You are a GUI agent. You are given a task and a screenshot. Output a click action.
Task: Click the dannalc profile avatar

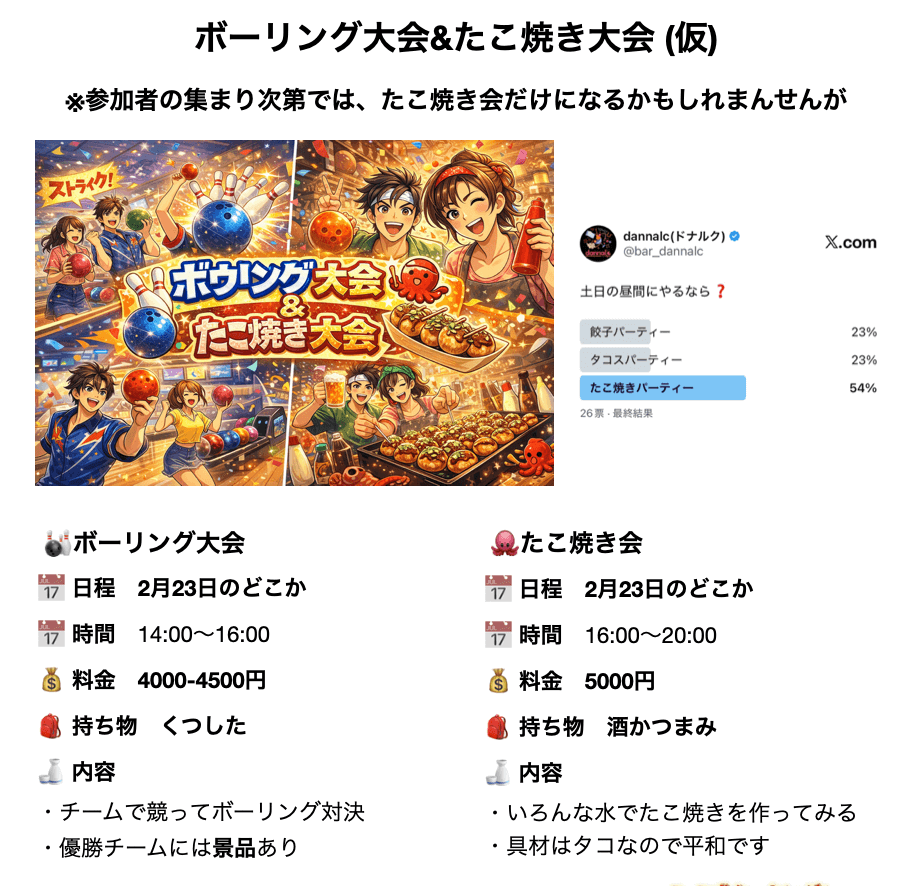click(x=598, y=244)
